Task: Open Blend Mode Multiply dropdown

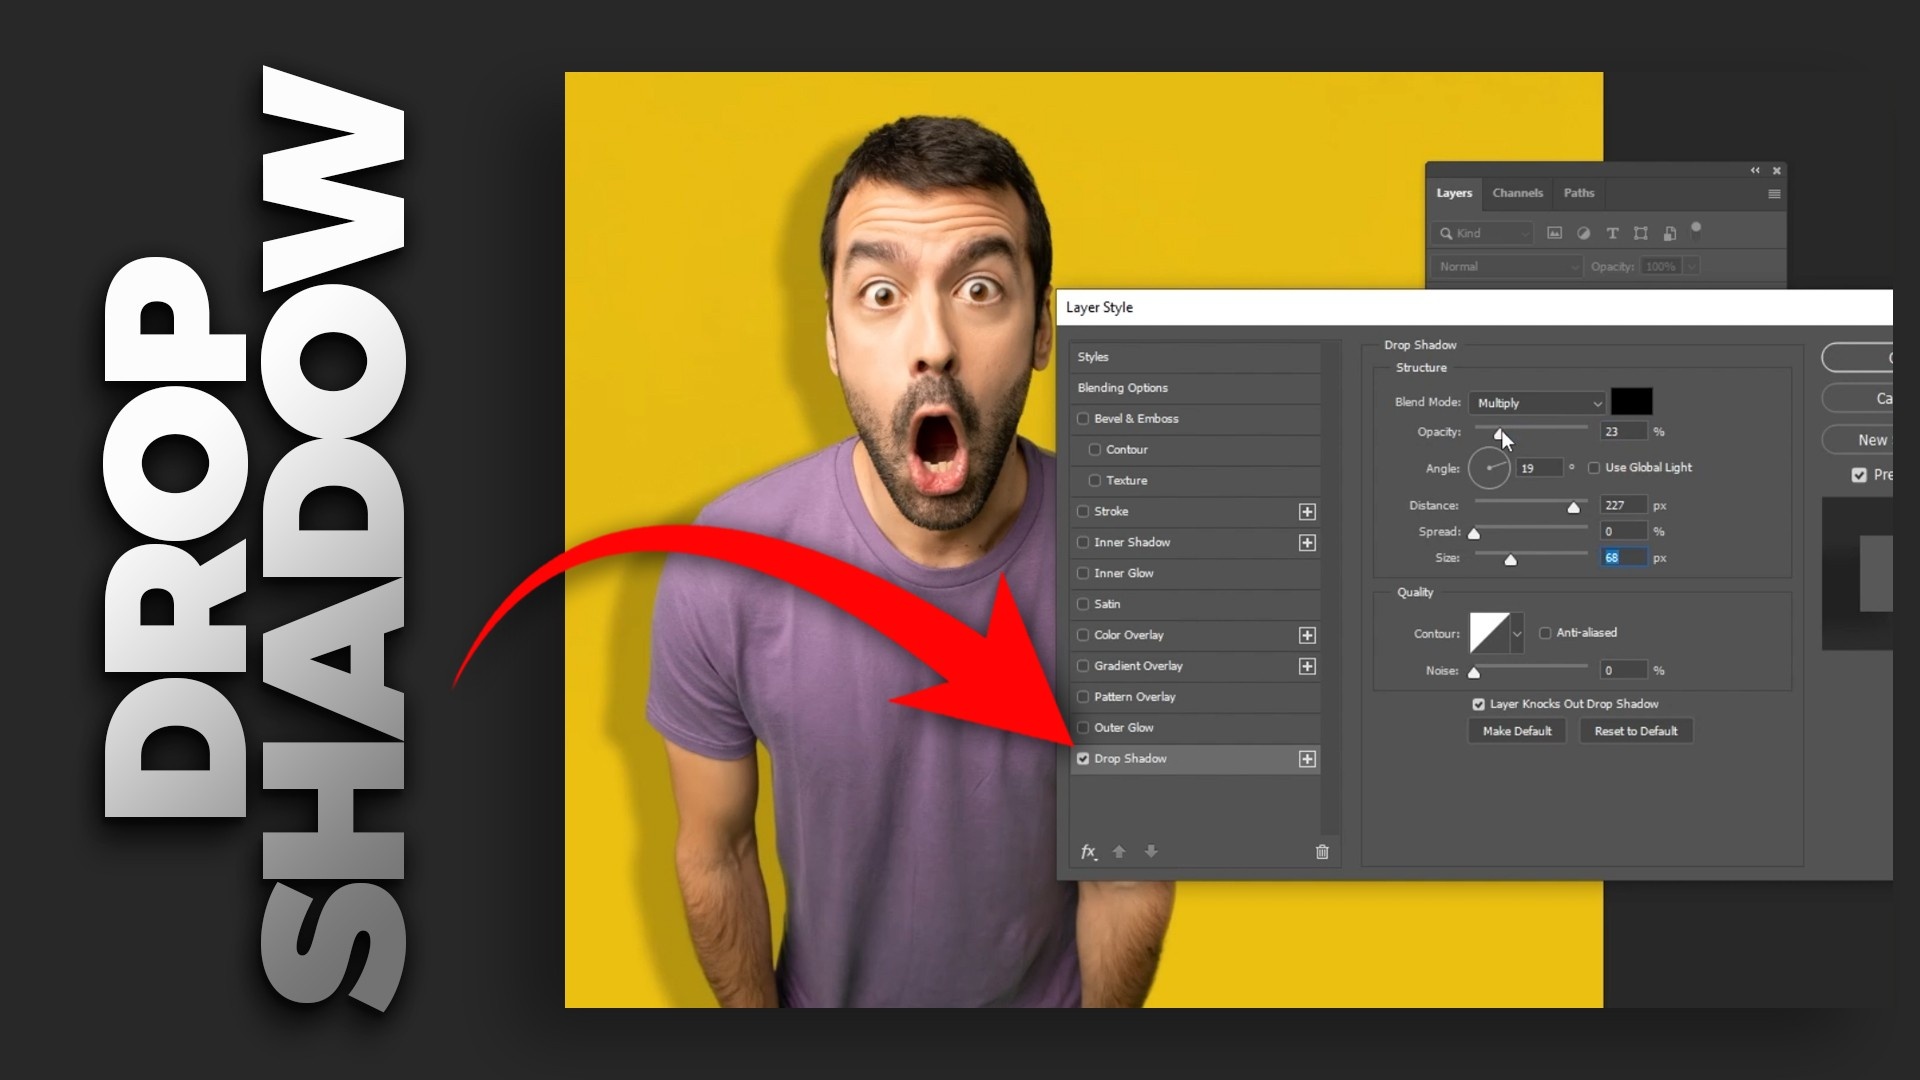Action: pos(1538,403)
